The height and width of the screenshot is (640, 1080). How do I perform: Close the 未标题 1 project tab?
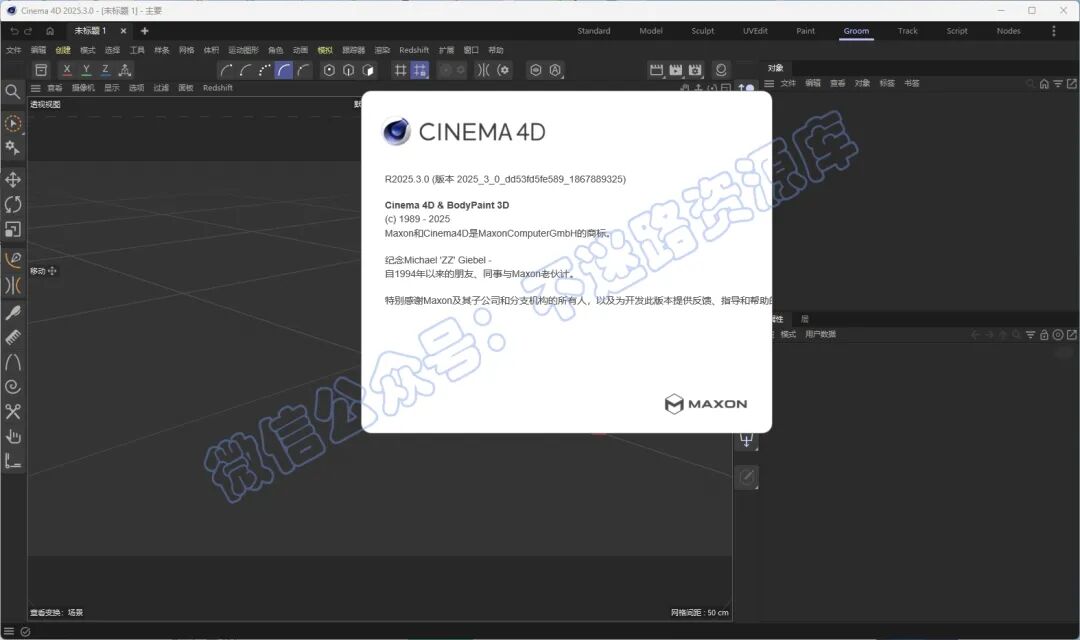123,31
